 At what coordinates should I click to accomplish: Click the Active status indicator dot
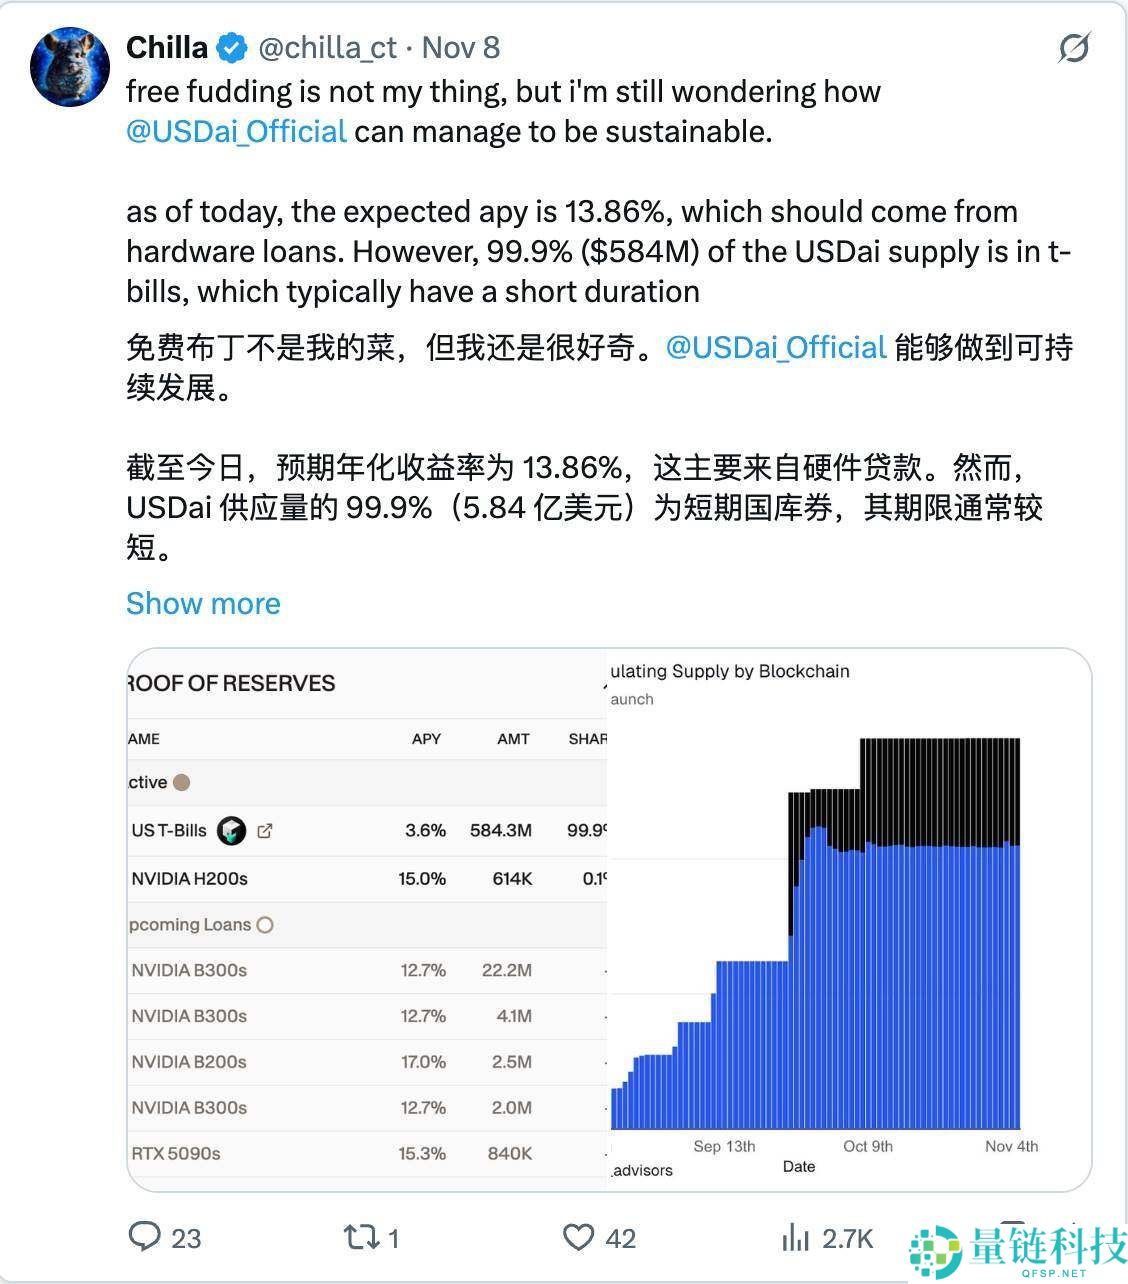181,782
